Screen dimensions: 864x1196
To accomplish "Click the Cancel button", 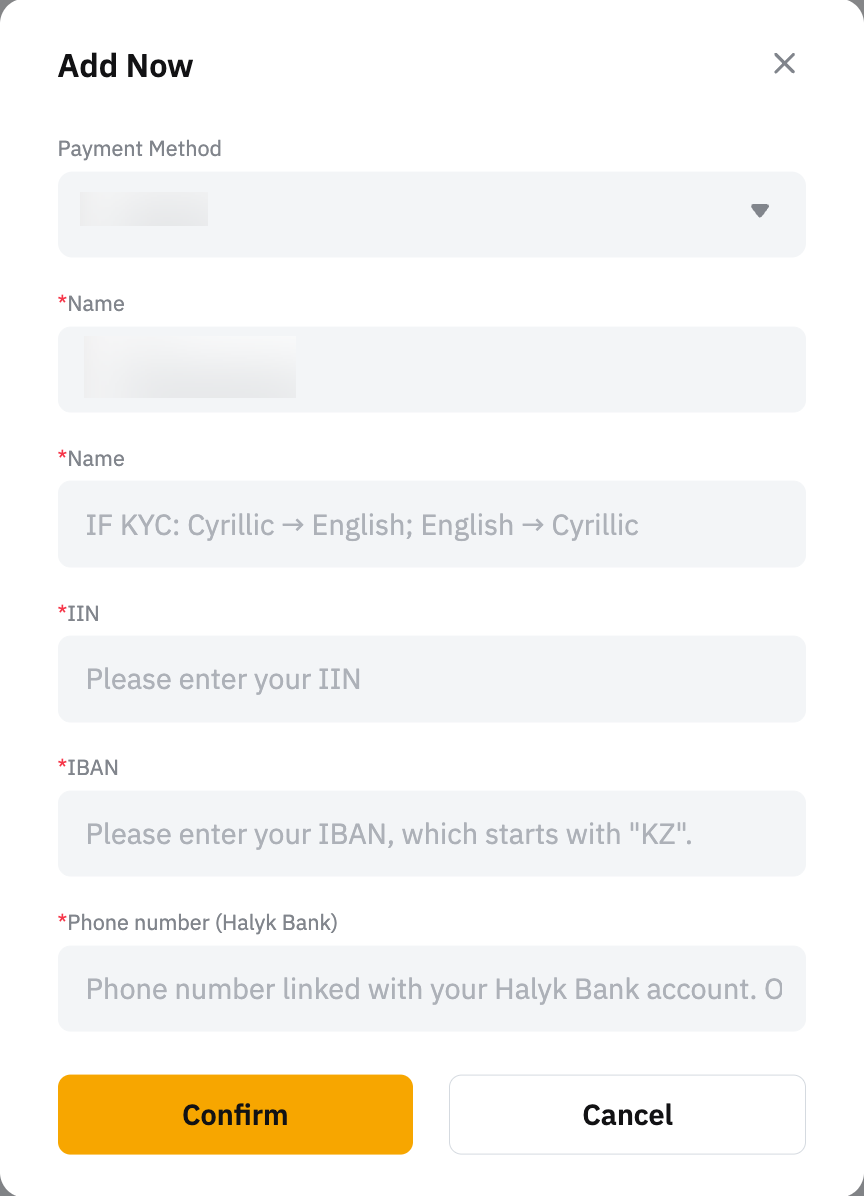I will point(627,1115).
